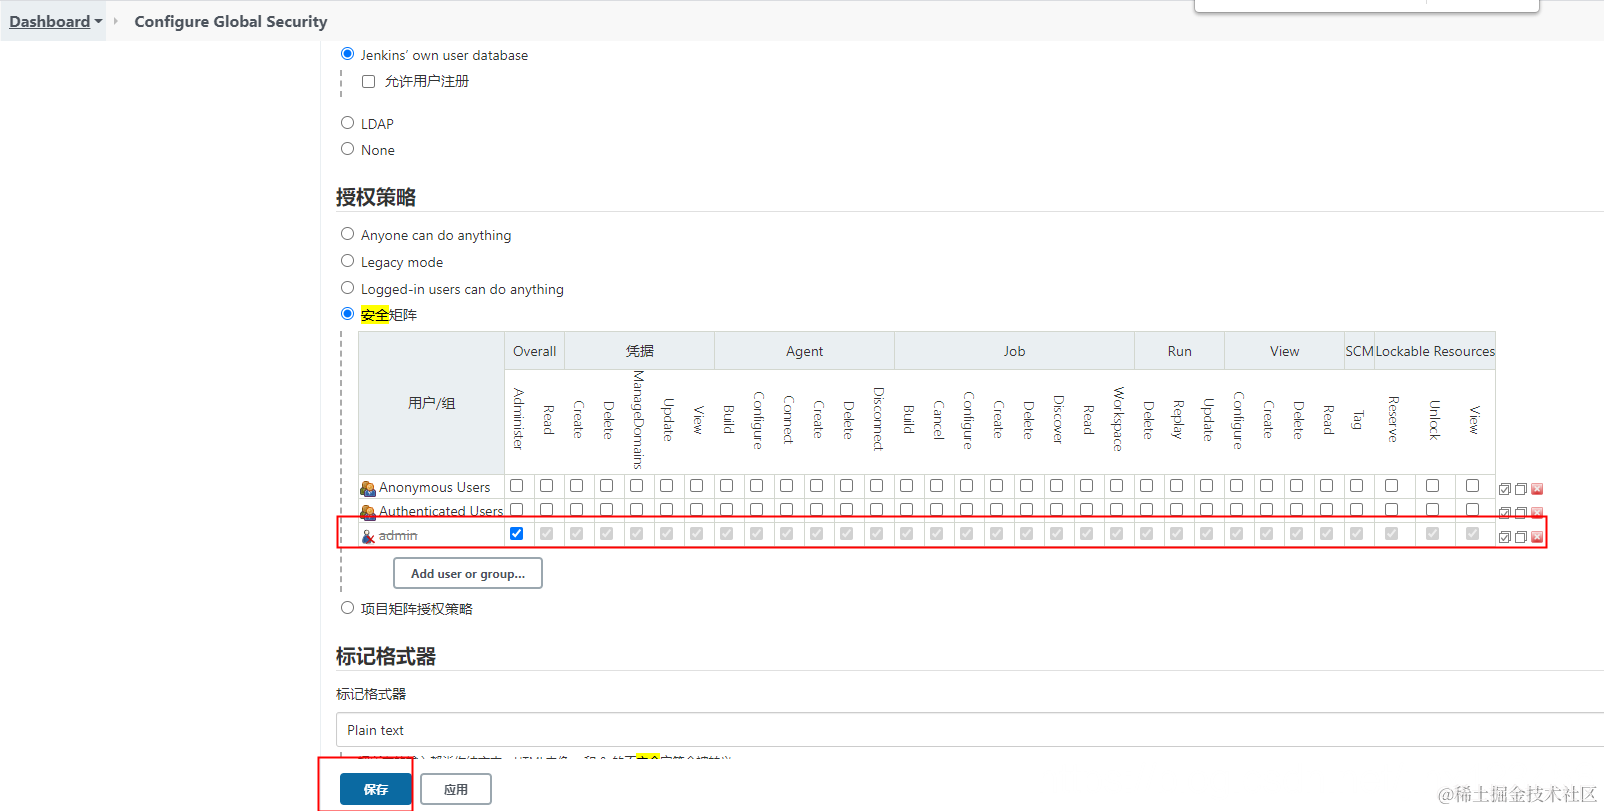Enable Overall Read for Anonymous Users
The image size is (1604, 811).
click(547, 485)
